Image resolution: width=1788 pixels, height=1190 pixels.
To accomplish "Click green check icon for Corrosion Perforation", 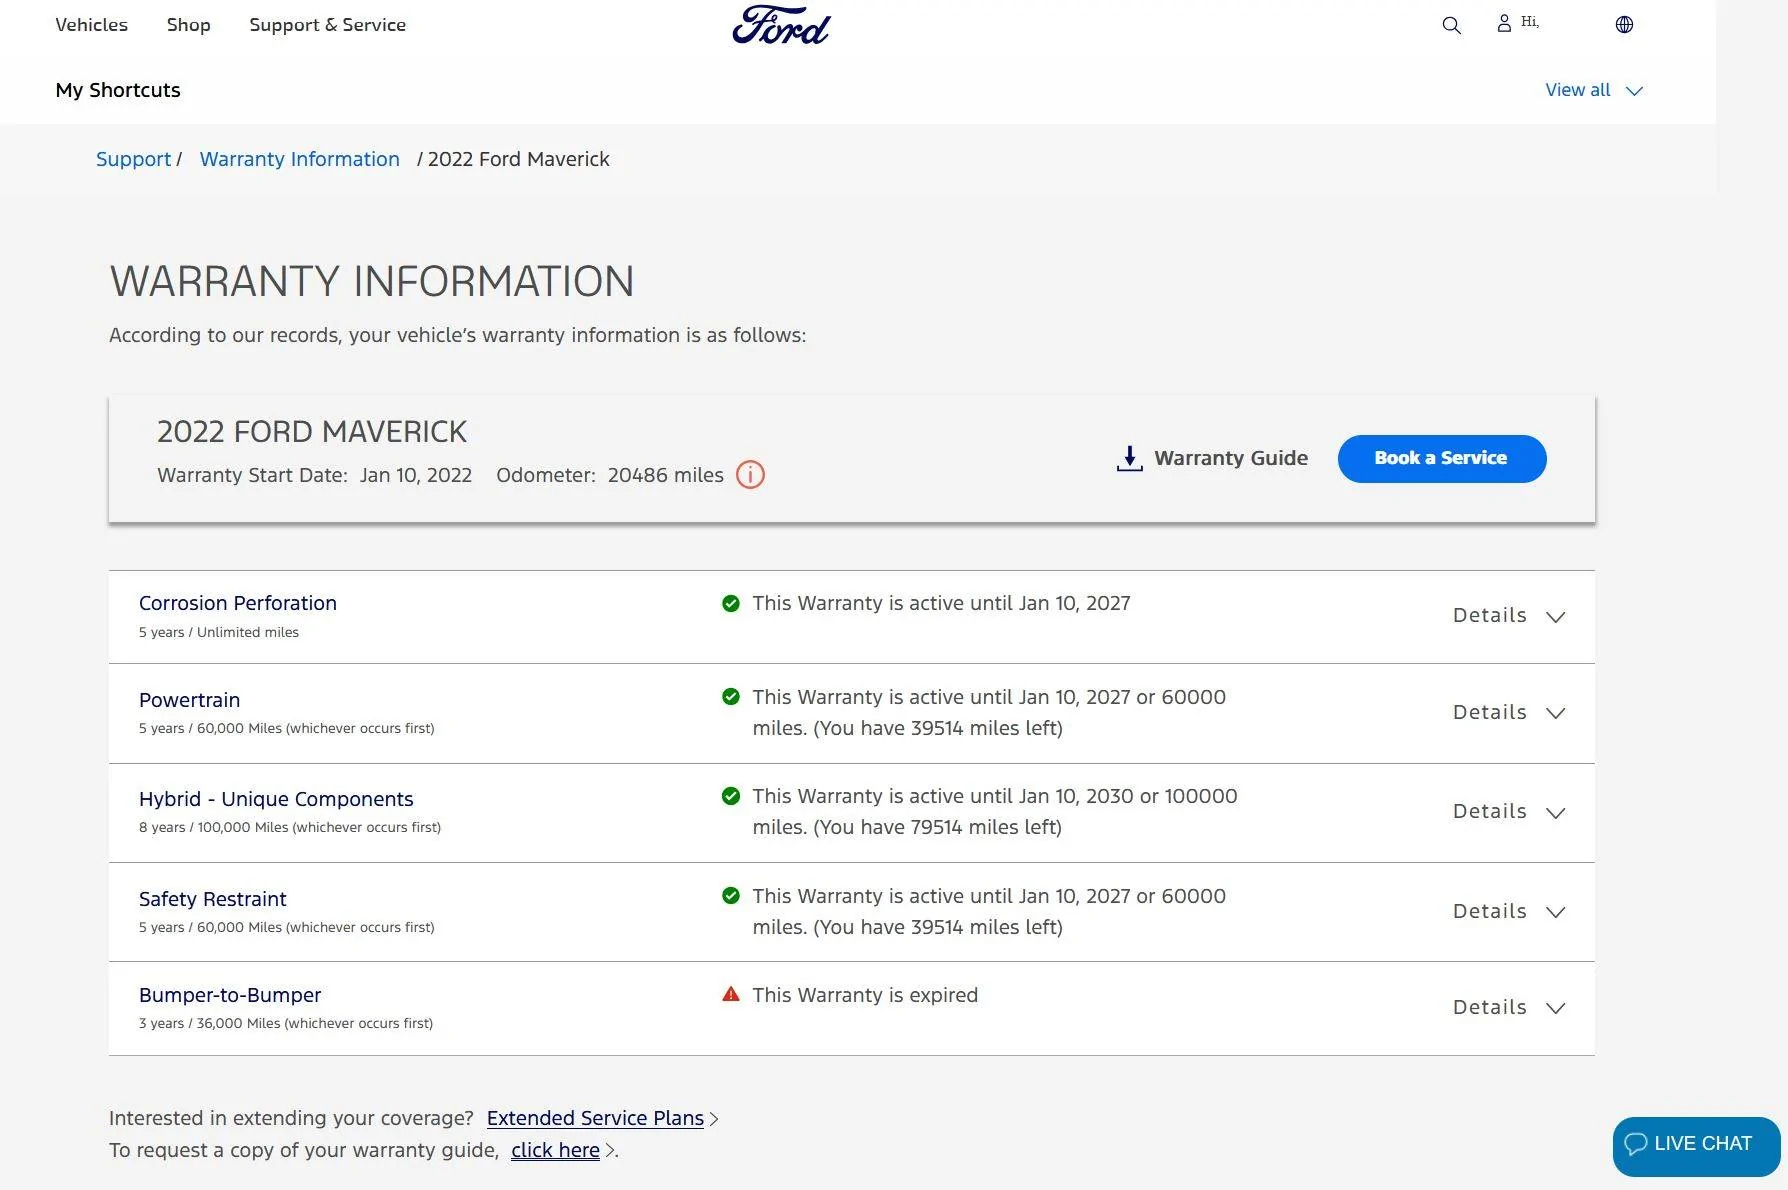I will (x=731, y=603).
